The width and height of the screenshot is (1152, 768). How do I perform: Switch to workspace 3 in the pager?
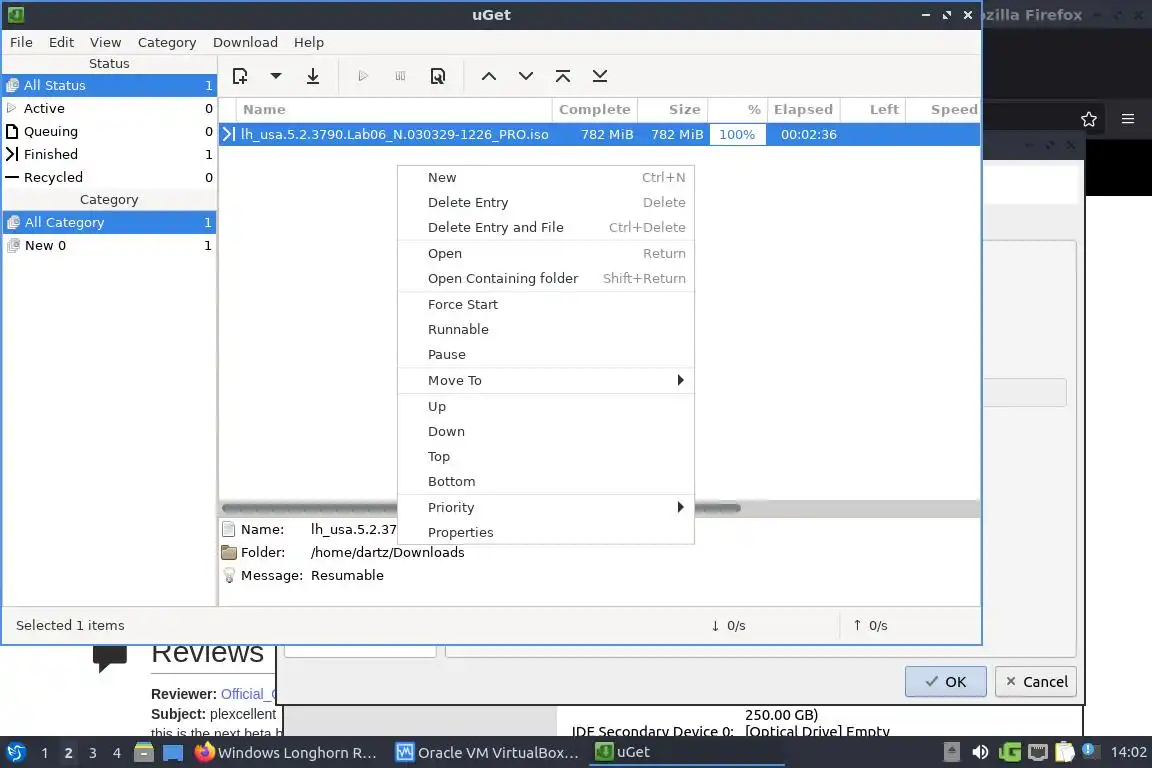pos(93,753)
